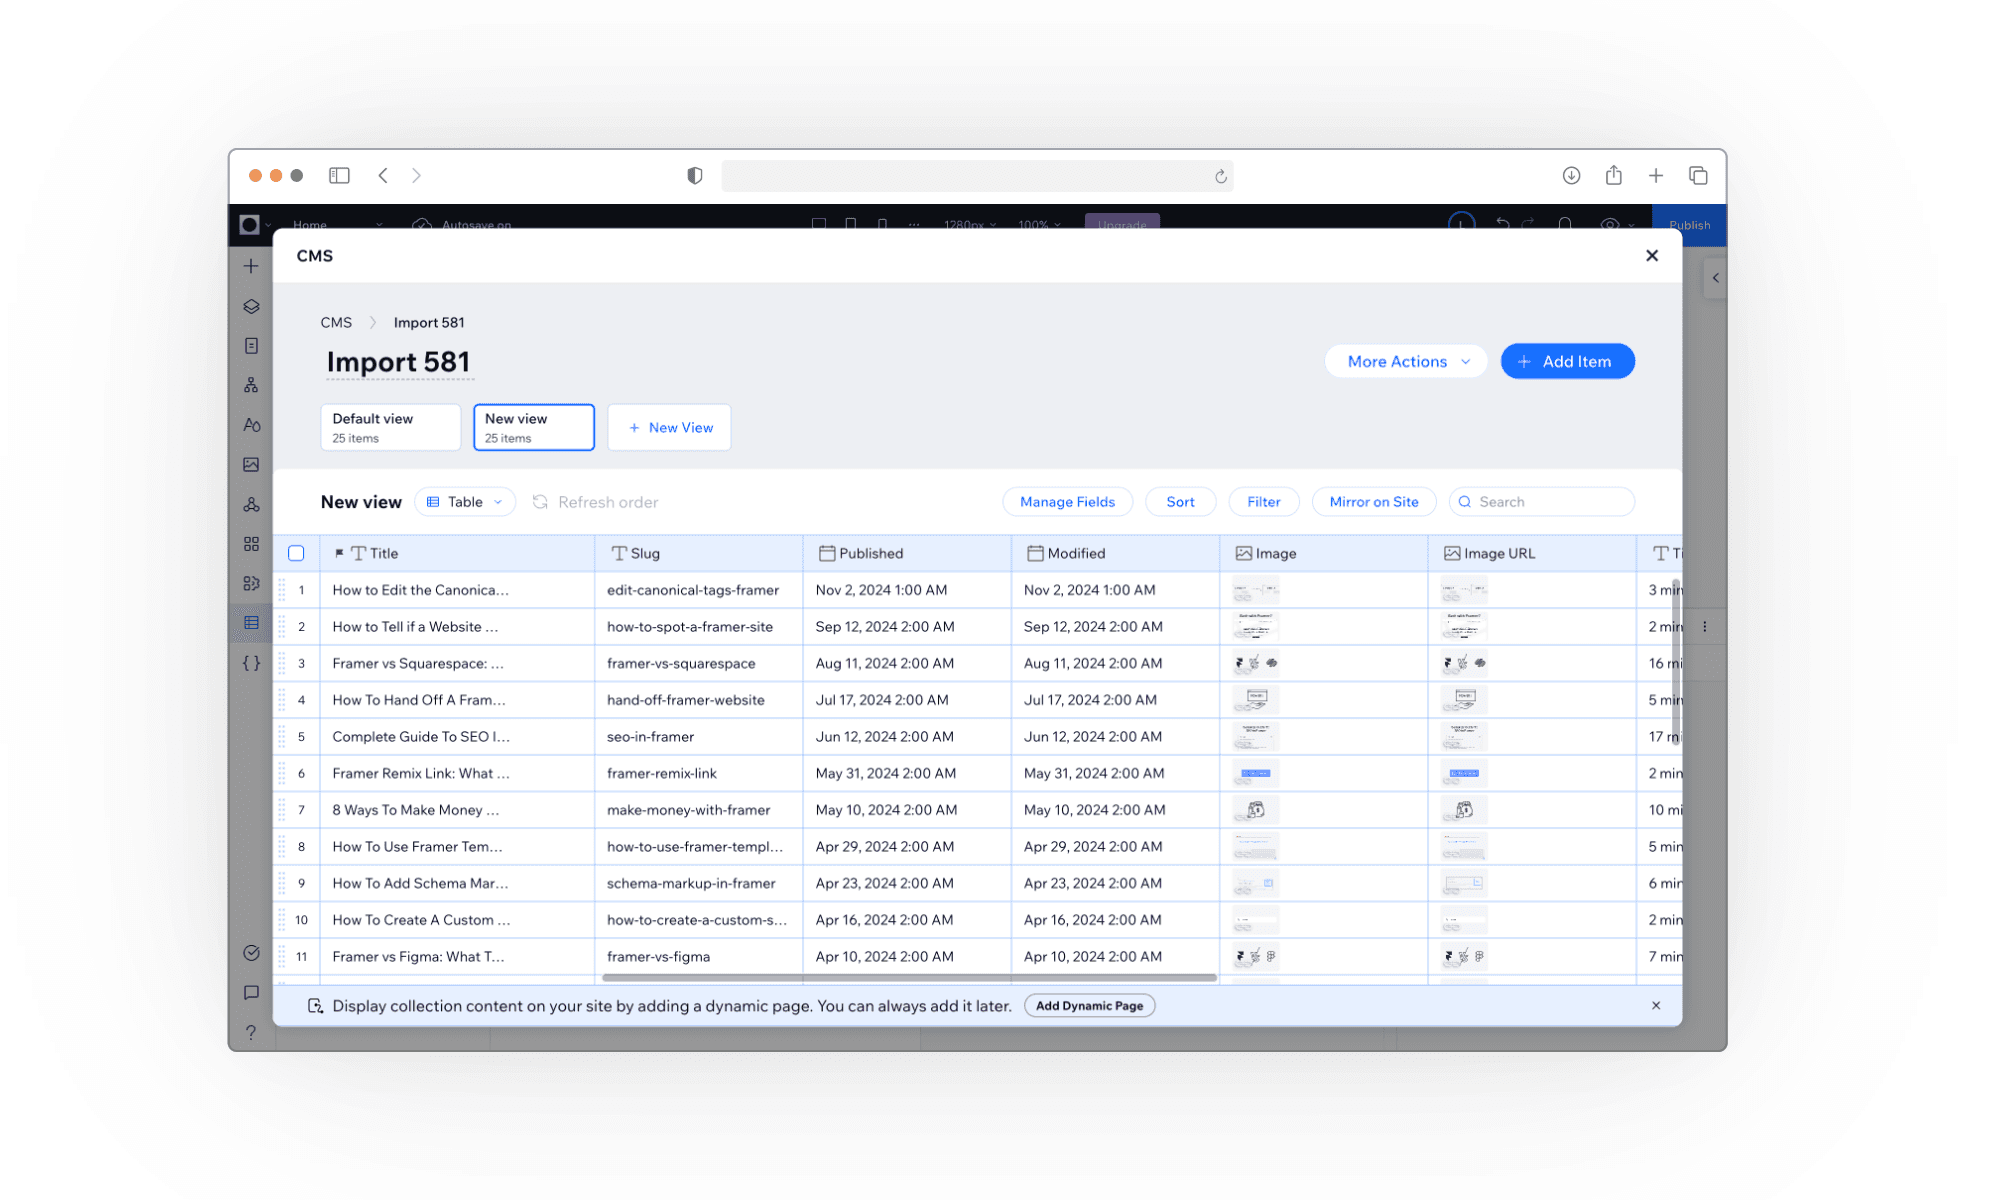This screenshot has height=1200, width=2000.
Task: Click the Search input field
Action: click(1550, 502)
